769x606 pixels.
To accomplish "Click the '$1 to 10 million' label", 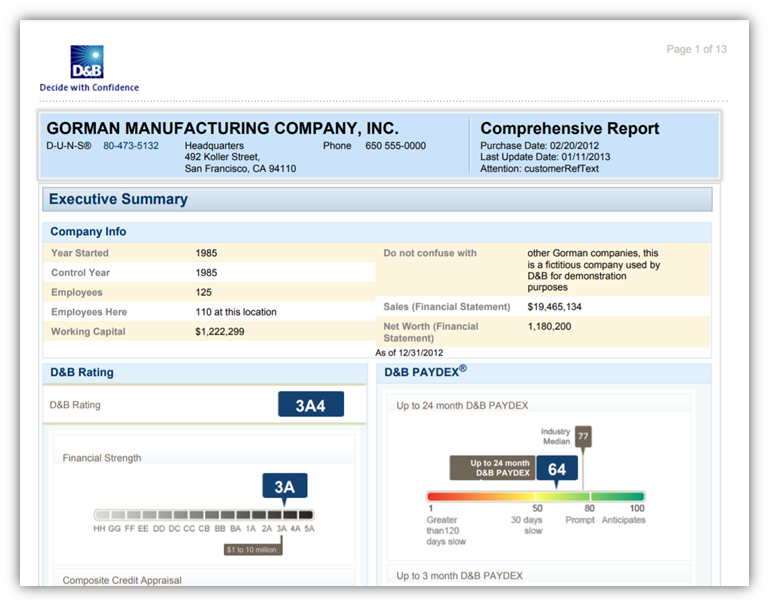I will tap(253, 550).
